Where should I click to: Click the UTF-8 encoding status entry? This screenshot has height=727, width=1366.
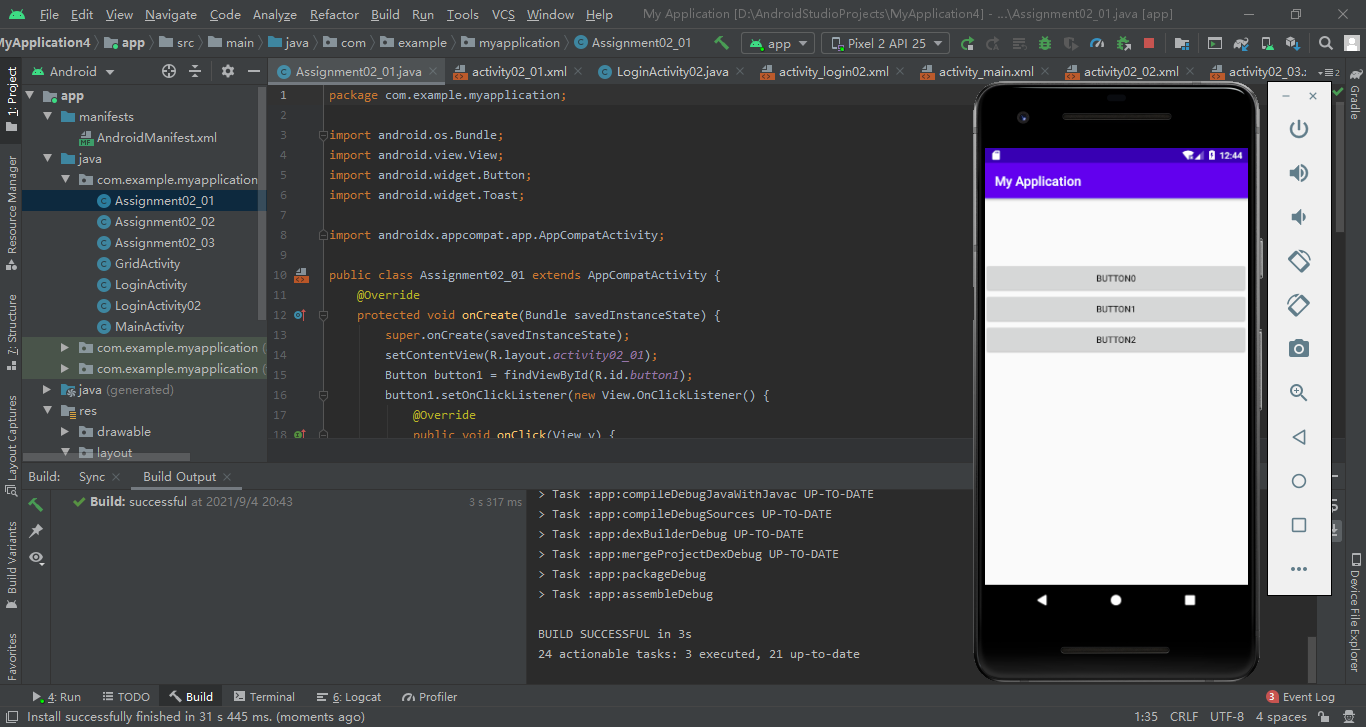click(1227, 717)
